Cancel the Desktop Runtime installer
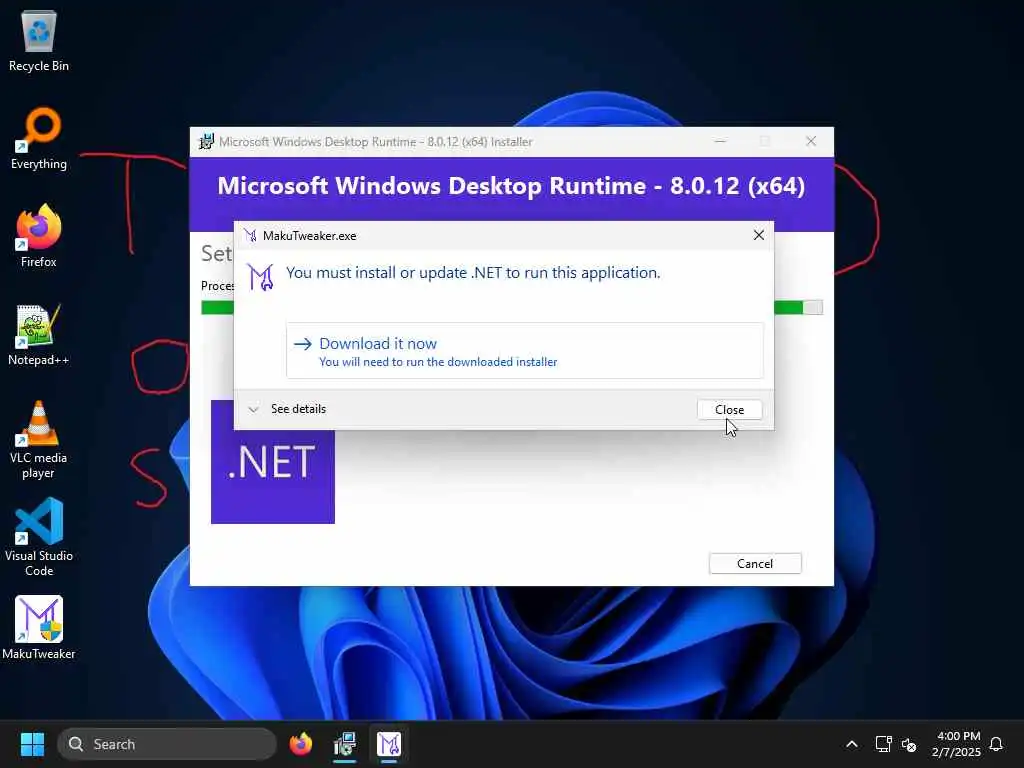 coord(755,564)
